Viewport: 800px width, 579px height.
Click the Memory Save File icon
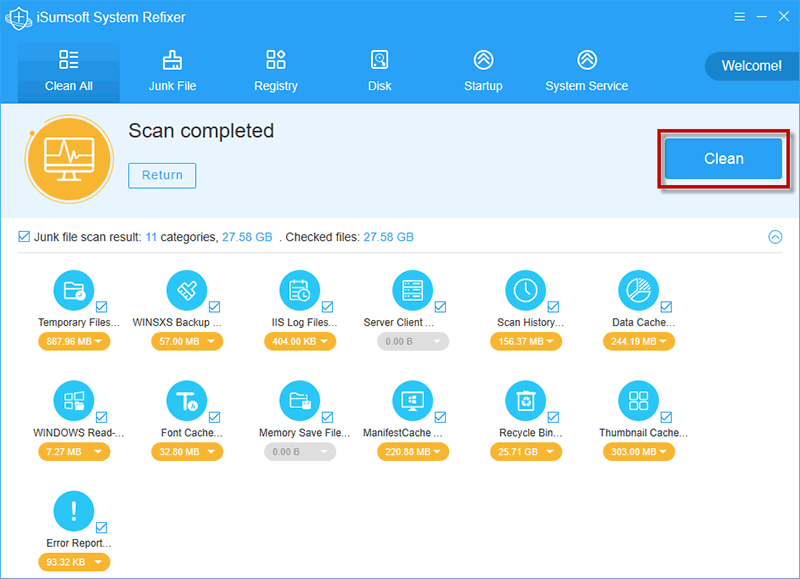tap(299, 400)
